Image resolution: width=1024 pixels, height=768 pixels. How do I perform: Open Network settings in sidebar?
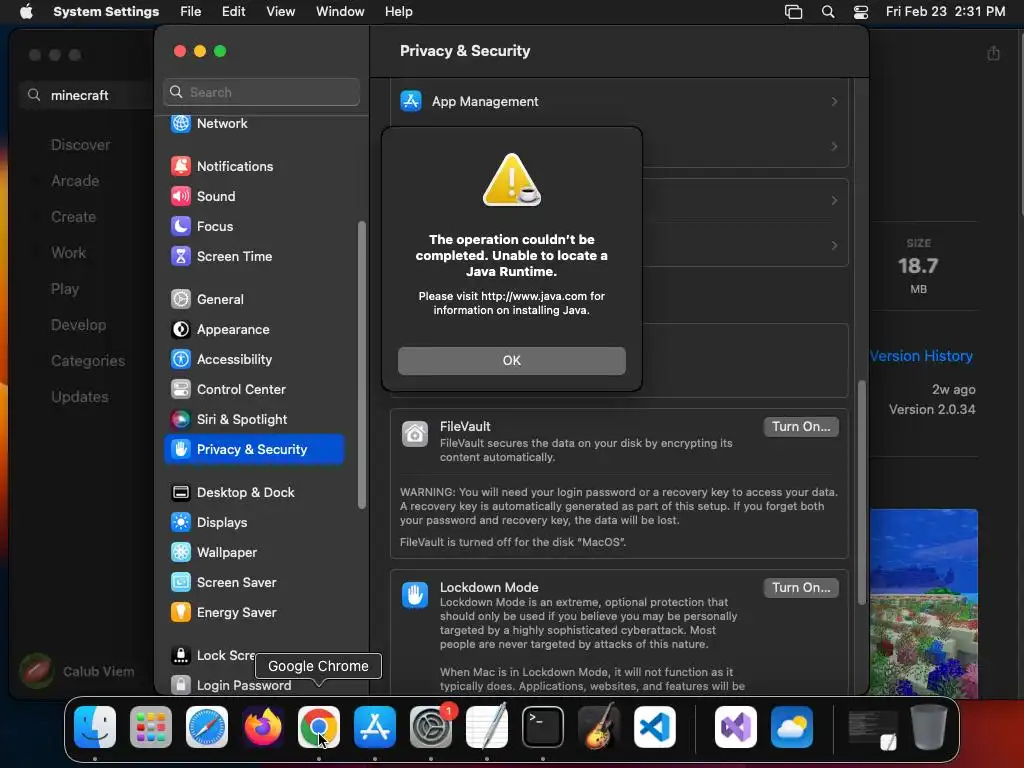pos(255,123)
